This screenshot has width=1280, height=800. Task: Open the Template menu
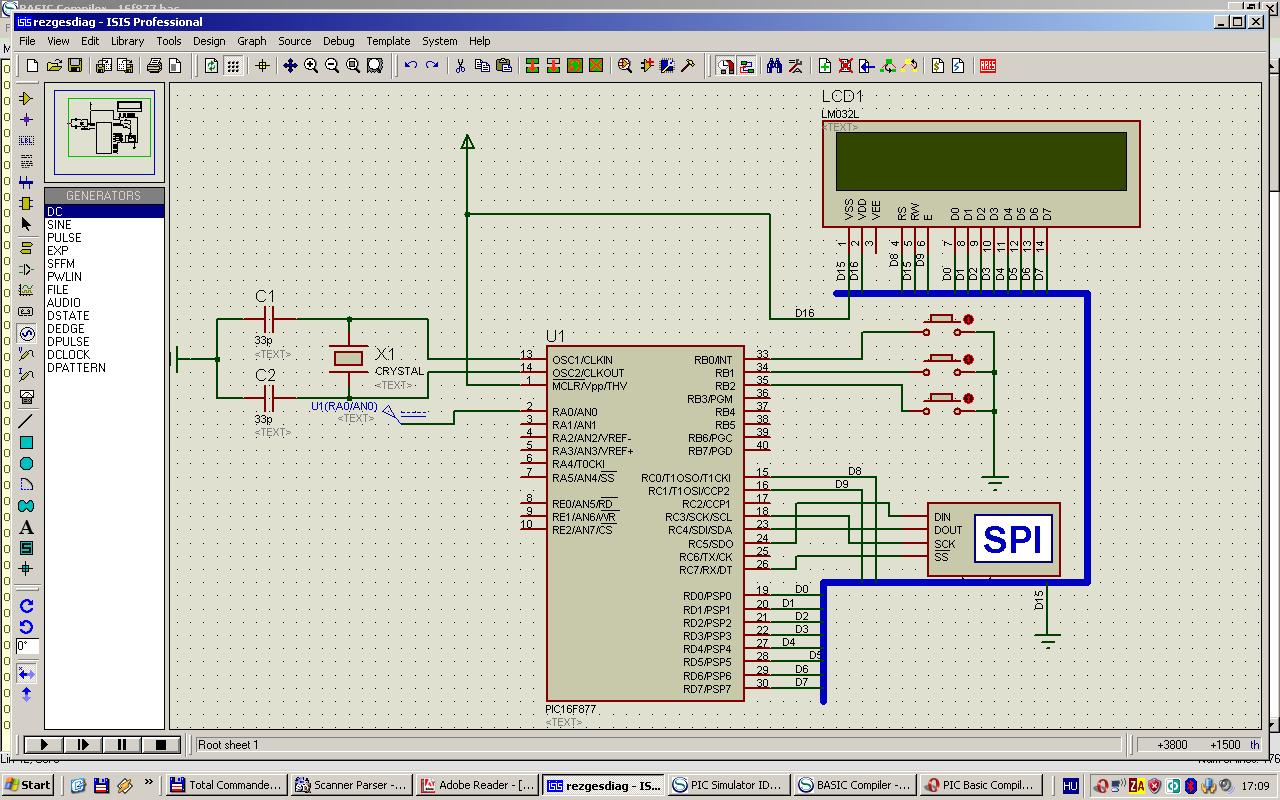coord(388,41)
